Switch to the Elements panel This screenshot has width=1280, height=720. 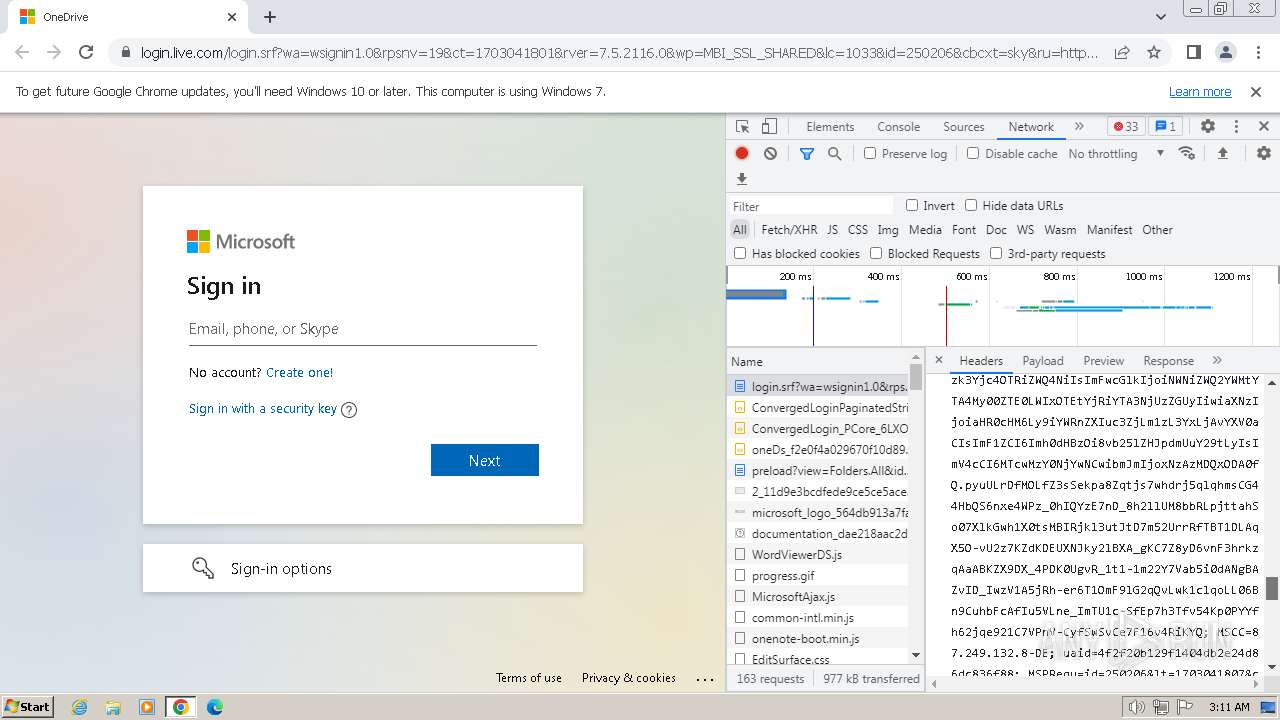click(830, 127)
